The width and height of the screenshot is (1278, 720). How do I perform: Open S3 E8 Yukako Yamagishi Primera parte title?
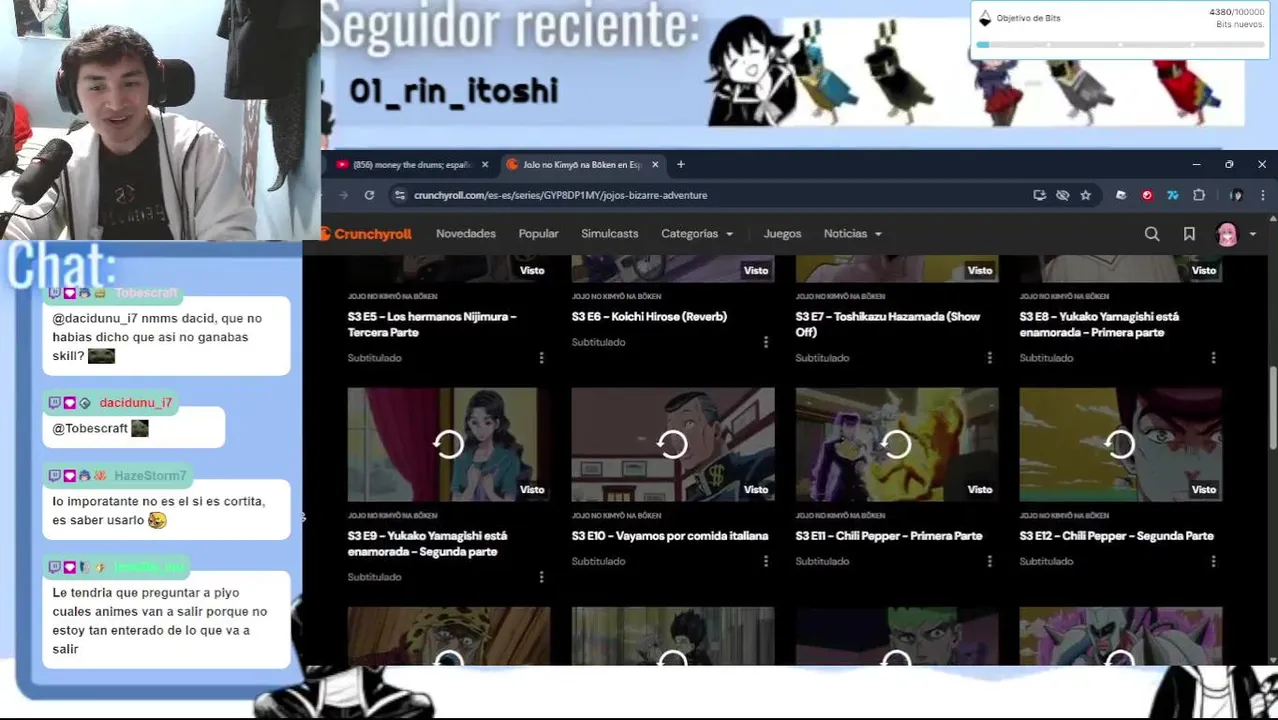(x=1099, y=324)
